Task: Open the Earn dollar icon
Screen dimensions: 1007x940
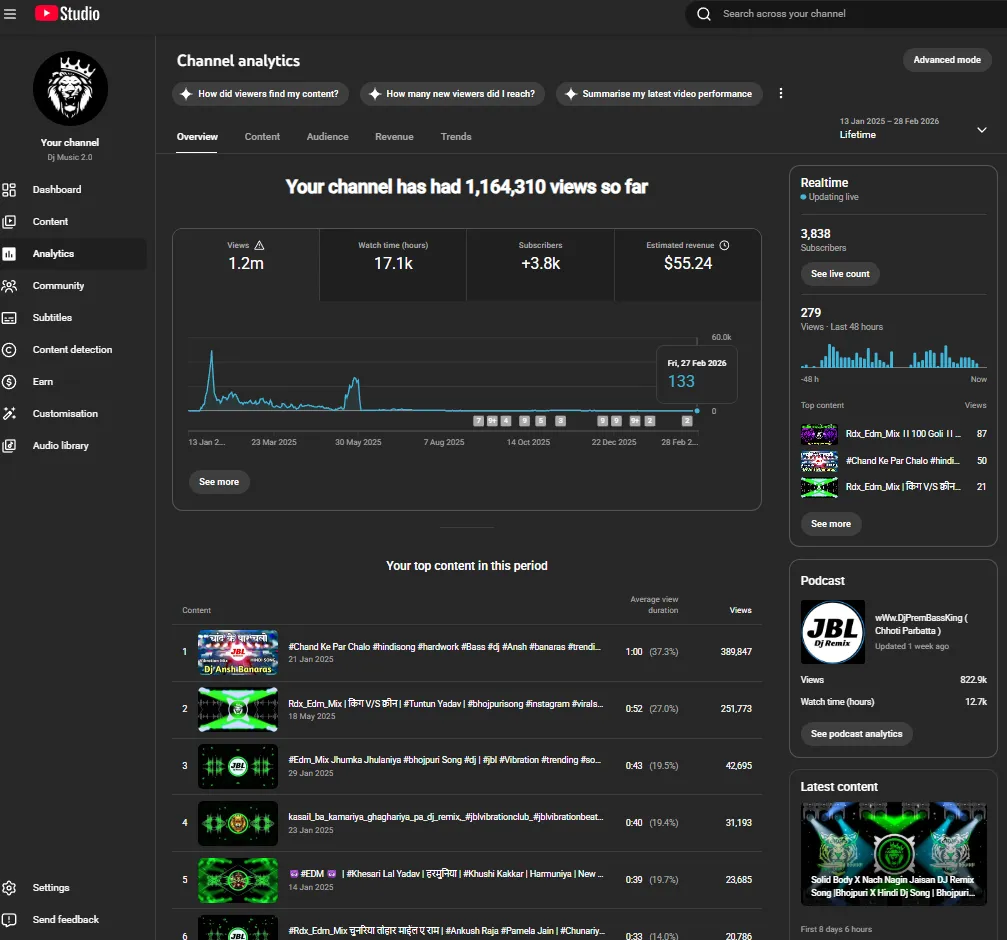Action: (9, 382)
